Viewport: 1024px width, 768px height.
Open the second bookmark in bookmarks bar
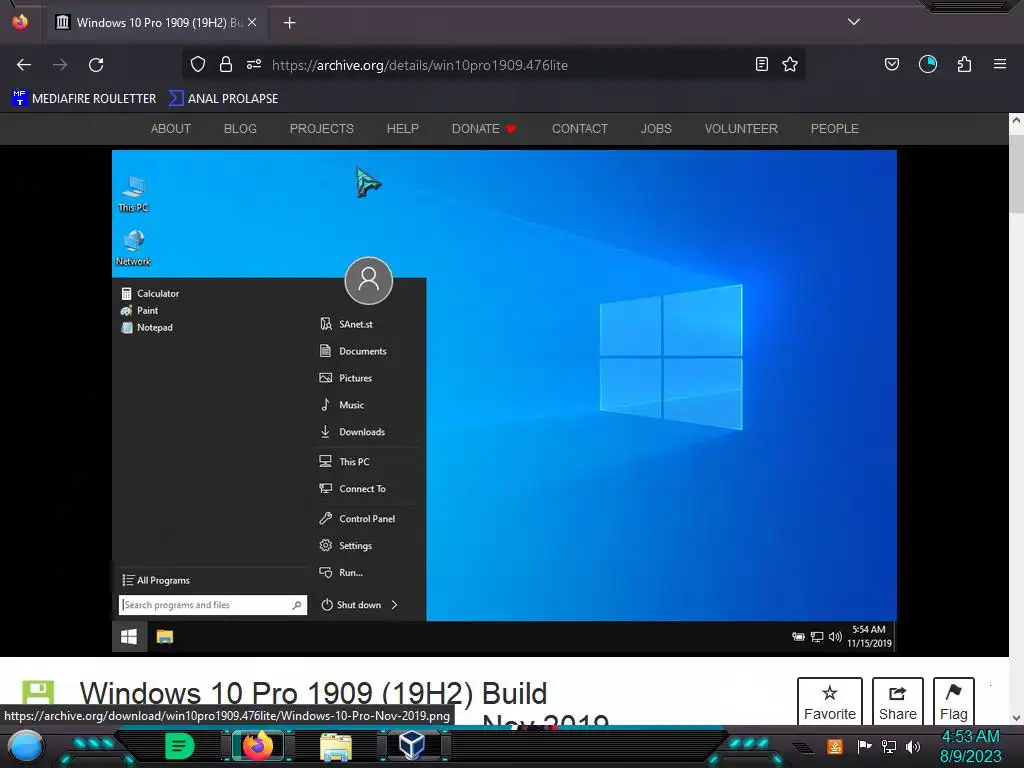pos(224,99)
